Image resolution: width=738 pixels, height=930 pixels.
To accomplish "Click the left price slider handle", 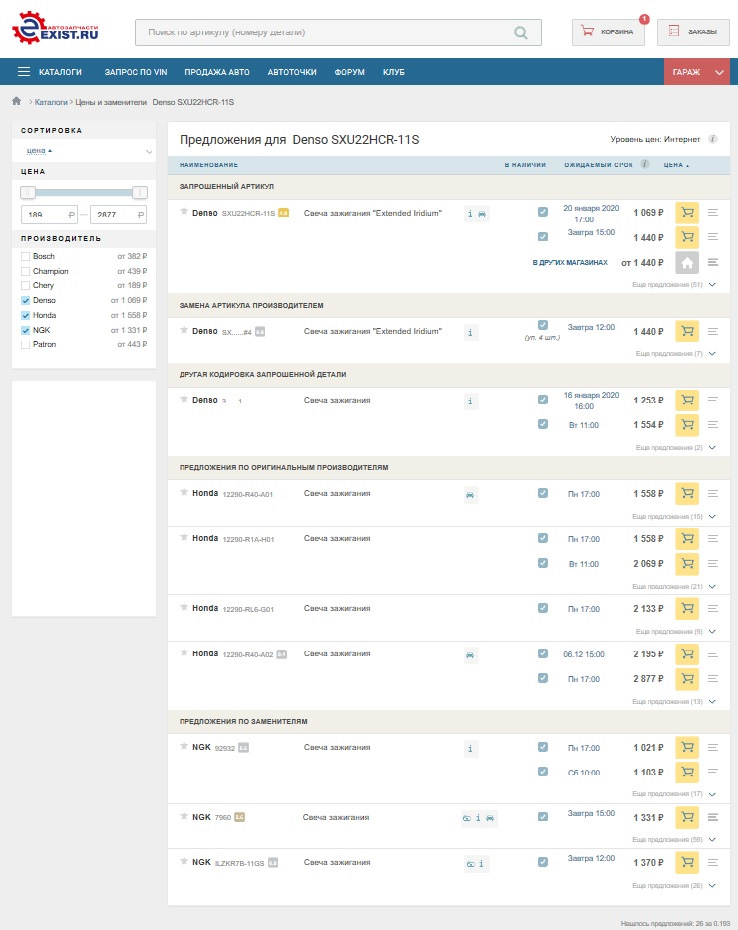I will [x=28, y=193].
